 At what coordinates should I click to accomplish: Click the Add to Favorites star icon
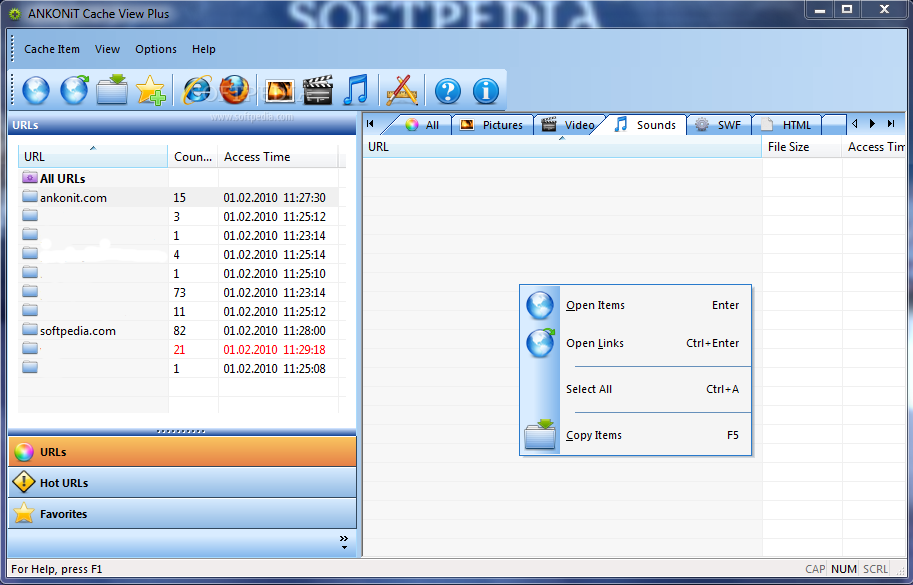[x=151, y=90]
